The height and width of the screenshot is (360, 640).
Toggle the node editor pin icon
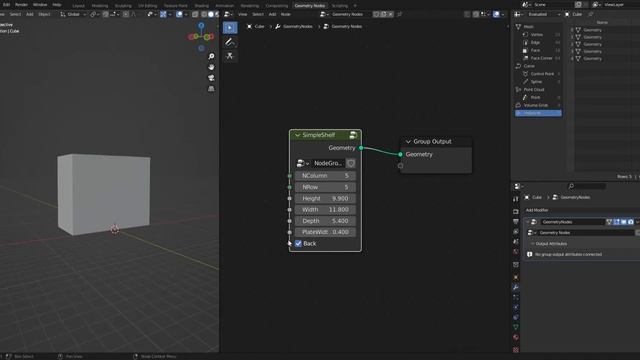pyautogui.click(x=400, y=14)
